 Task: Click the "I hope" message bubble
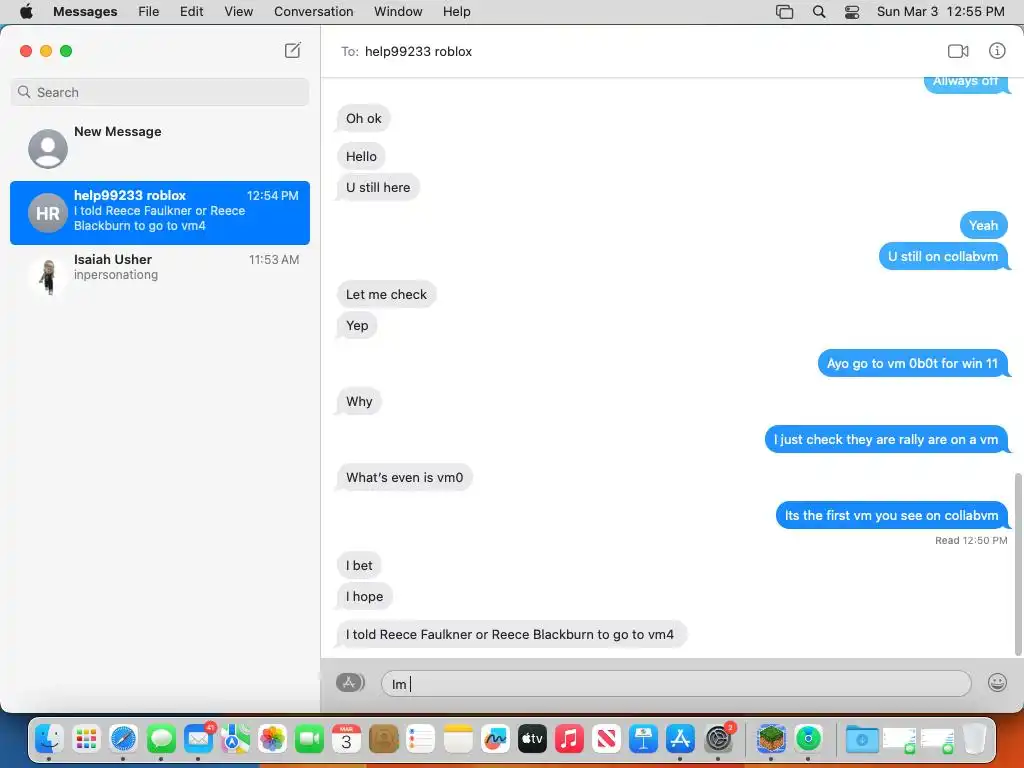tap(364, 596)
